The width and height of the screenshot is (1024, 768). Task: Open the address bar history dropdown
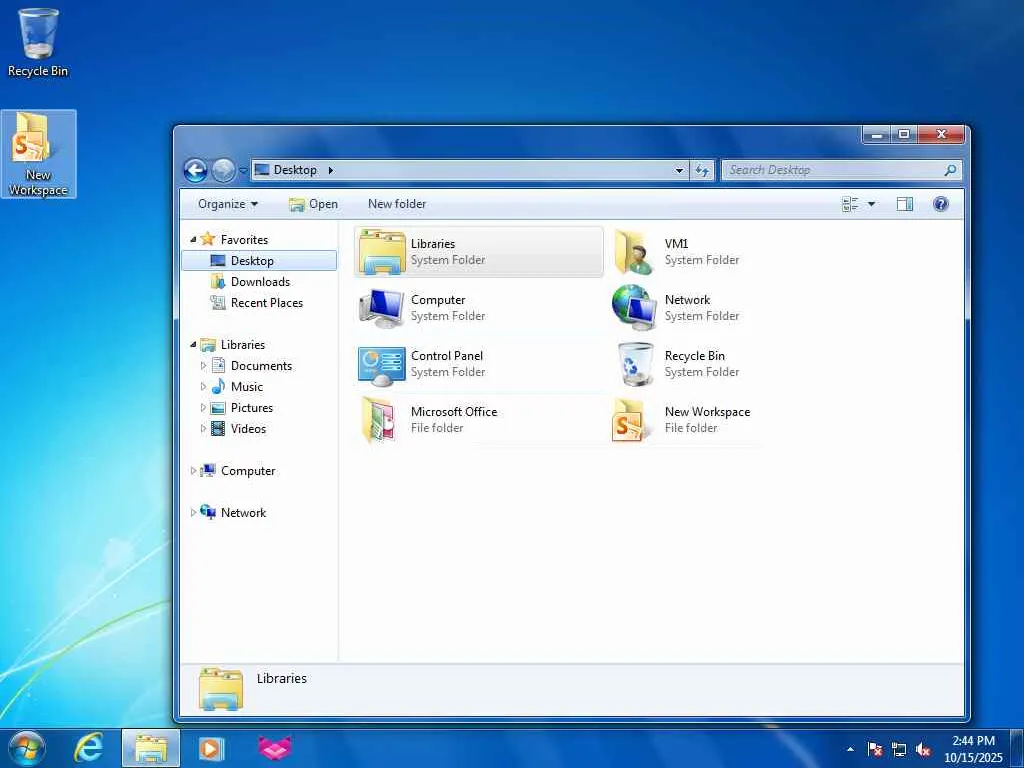point(679,170)
